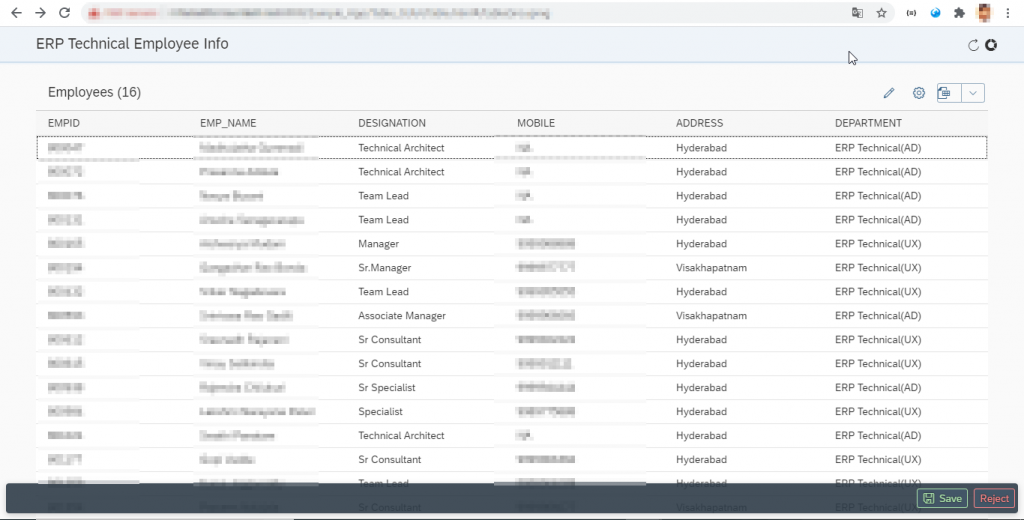
Task: Open the extensions puzzle-piece menu
Action: point(959,13)
